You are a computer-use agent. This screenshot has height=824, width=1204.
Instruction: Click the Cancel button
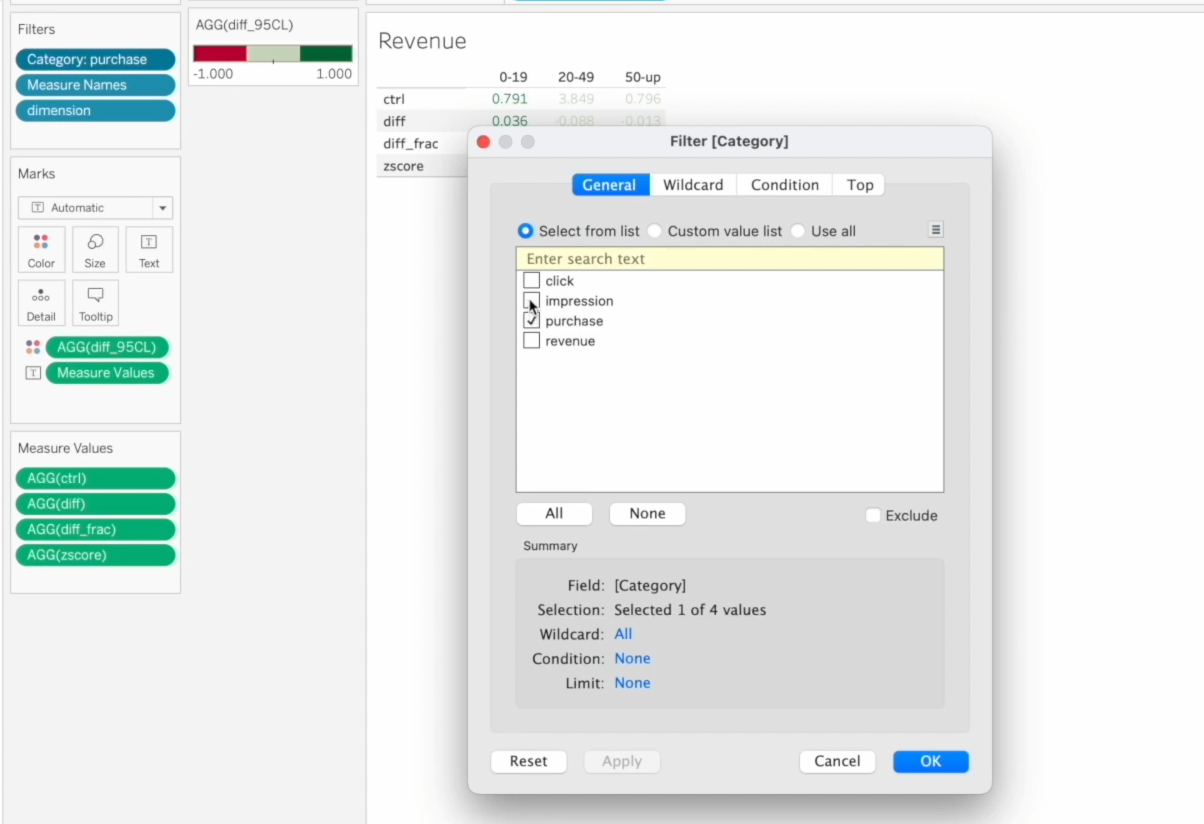coord(837,761)
